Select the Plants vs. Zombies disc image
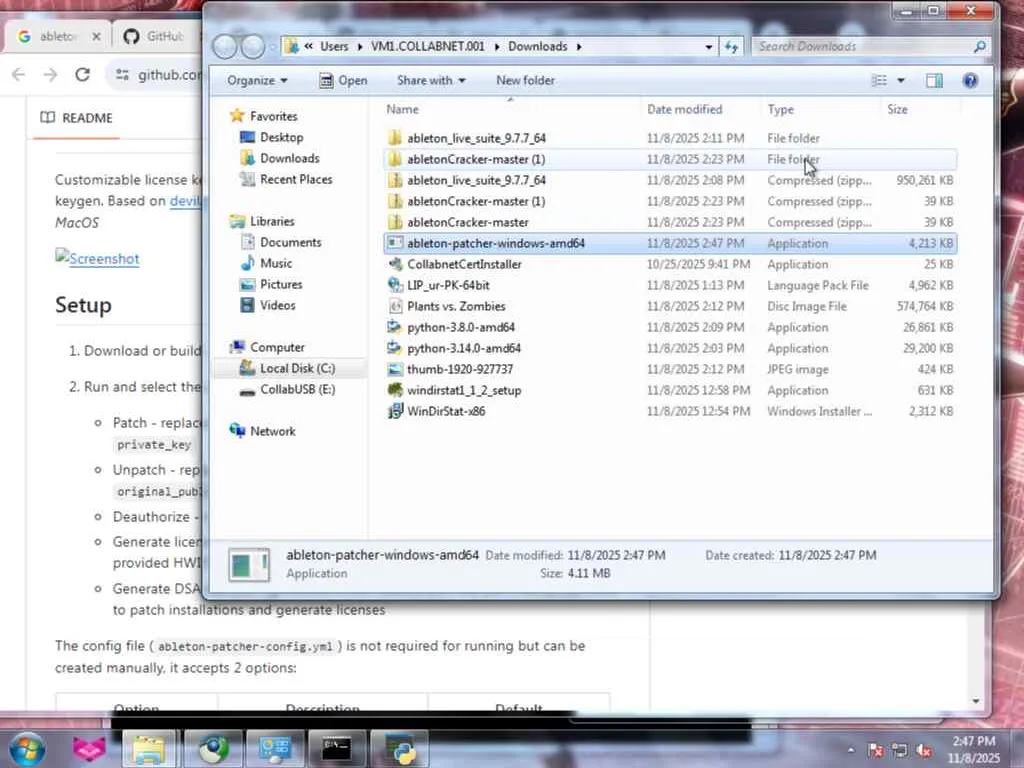The image size is (1024, 768). (670, 306)
